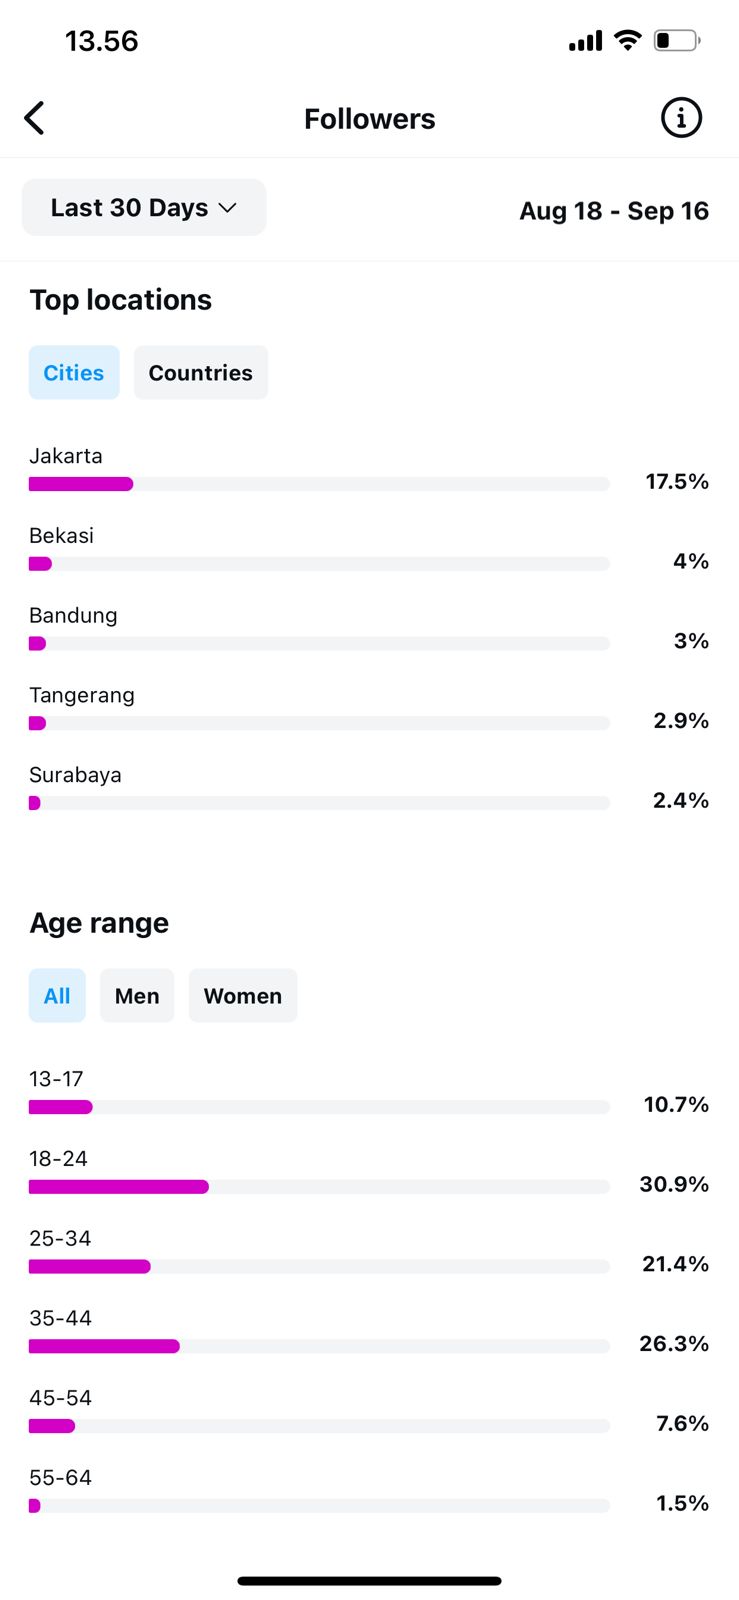Tap the battery status icon
This screenshot has width=739, height=1600.
(x=676, y=41)
